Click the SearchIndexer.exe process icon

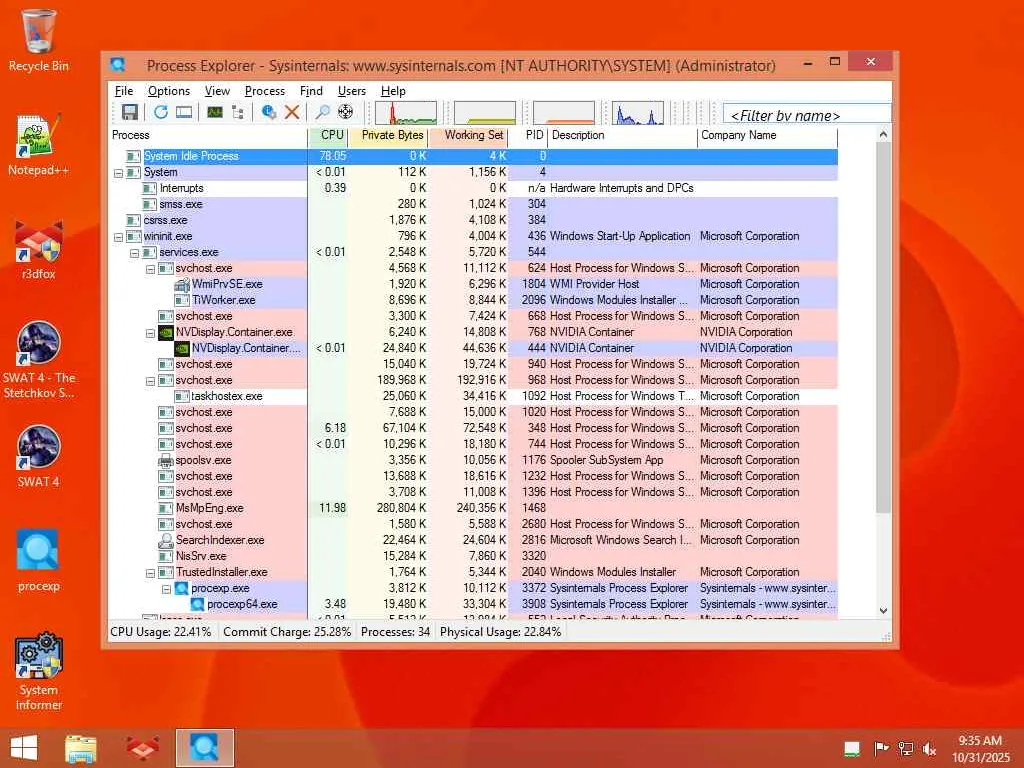166,540
